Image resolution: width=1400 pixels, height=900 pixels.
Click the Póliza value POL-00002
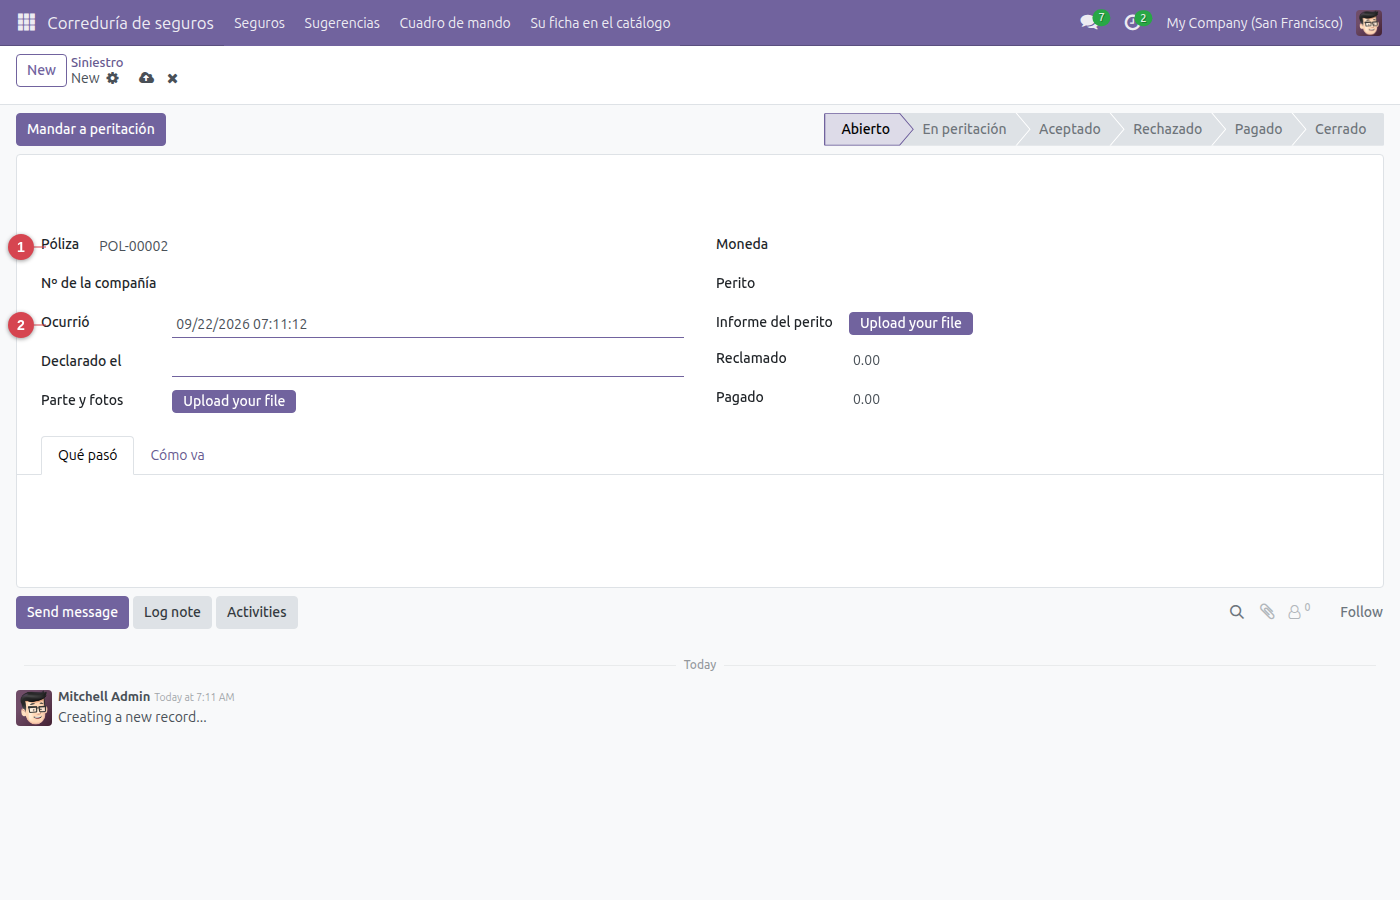click(134, 246)
